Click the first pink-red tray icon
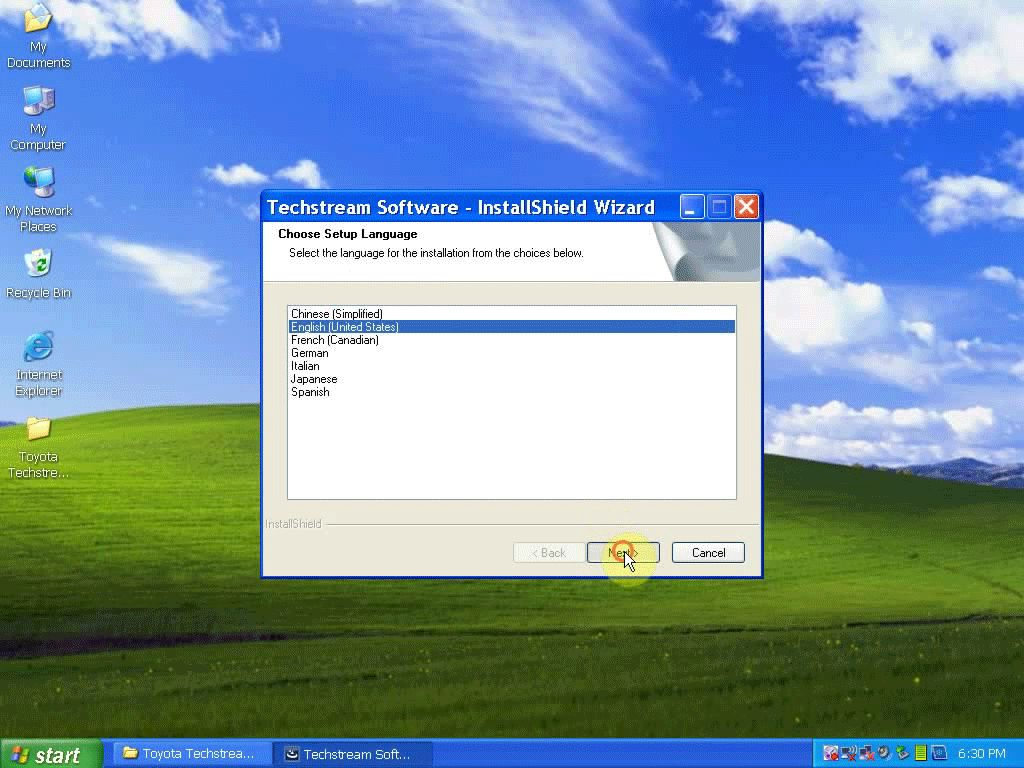This screenshot has width=1024, height=768. click(831, 753)
